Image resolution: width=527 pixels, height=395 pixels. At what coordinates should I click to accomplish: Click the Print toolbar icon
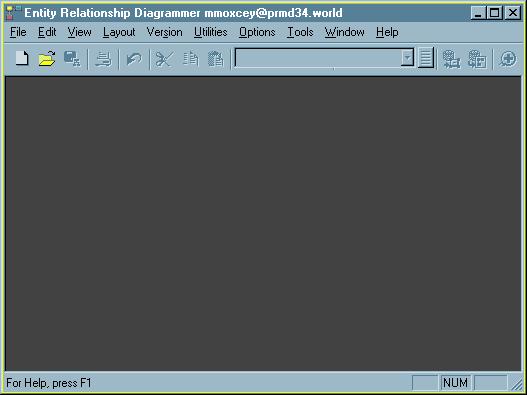pos(103,58)
